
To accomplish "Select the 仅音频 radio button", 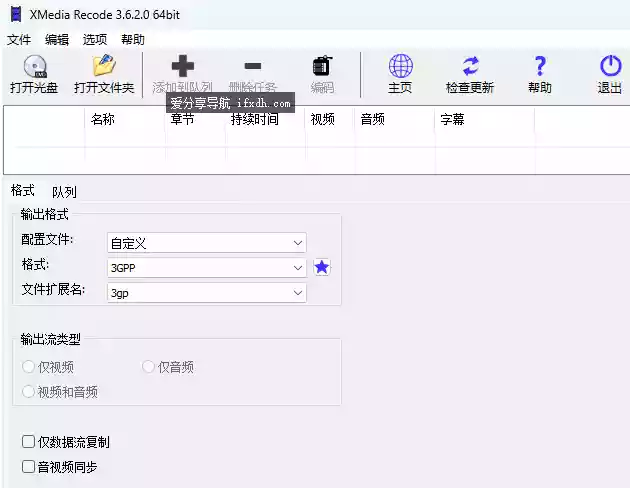I will coord(148,367).
